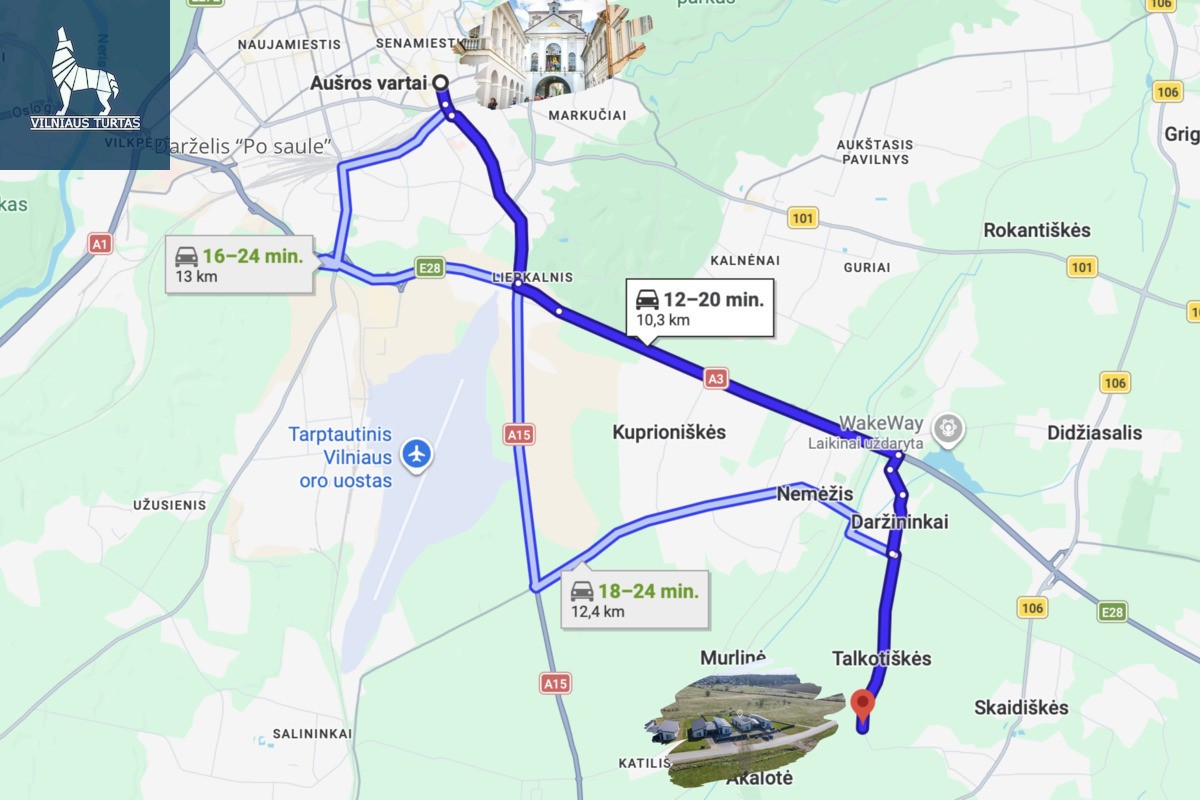Click the Aušros vartai origin circle marker
1200x800 pixels.
pyautogui.click(x=441, y=84)
